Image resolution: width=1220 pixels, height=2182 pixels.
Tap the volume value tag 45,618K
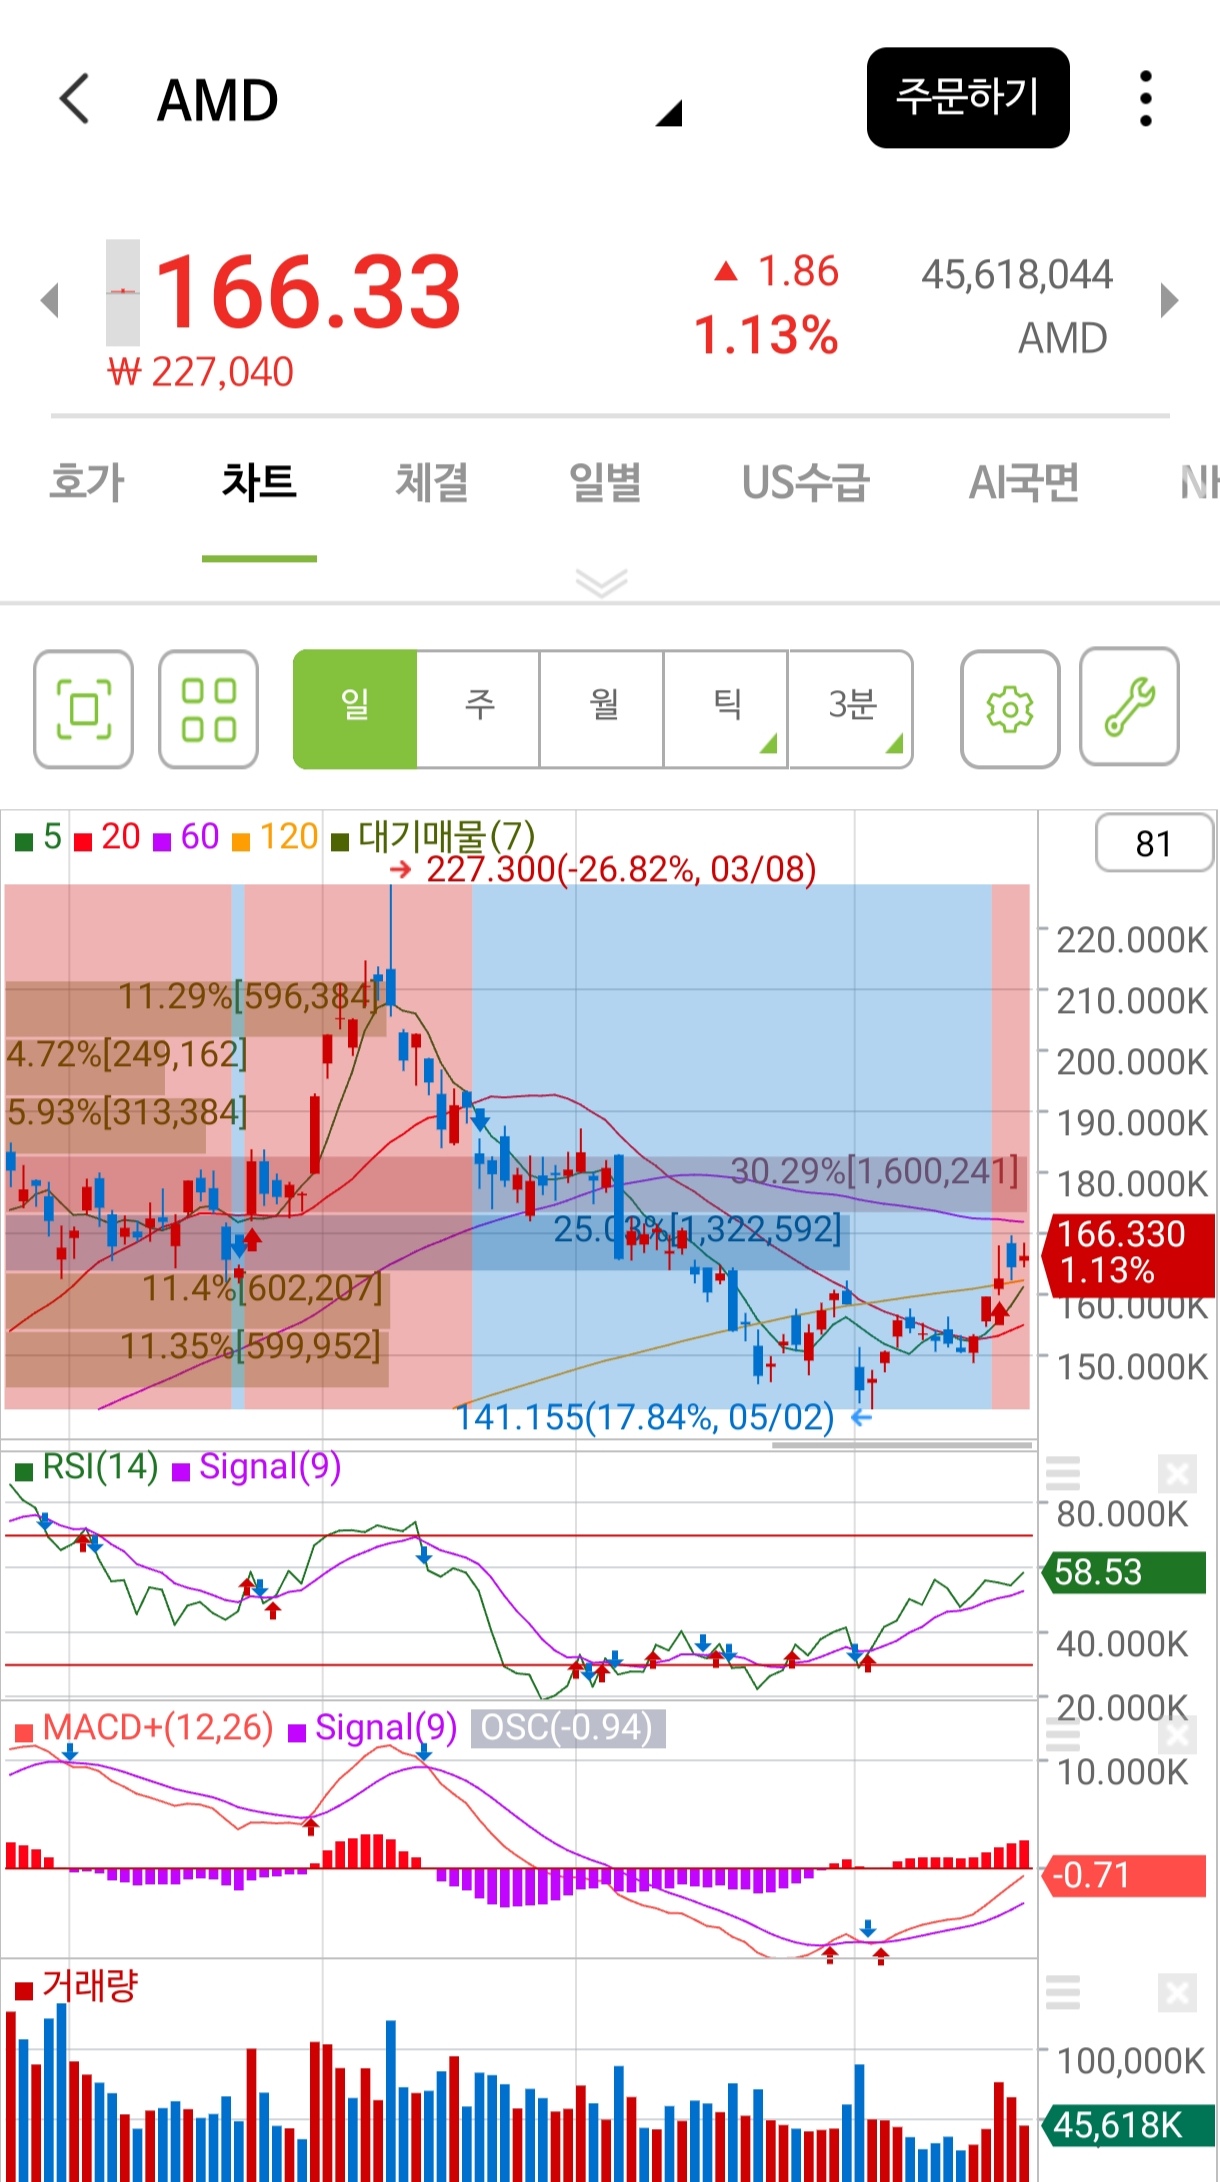[x=1129, y=2125]
